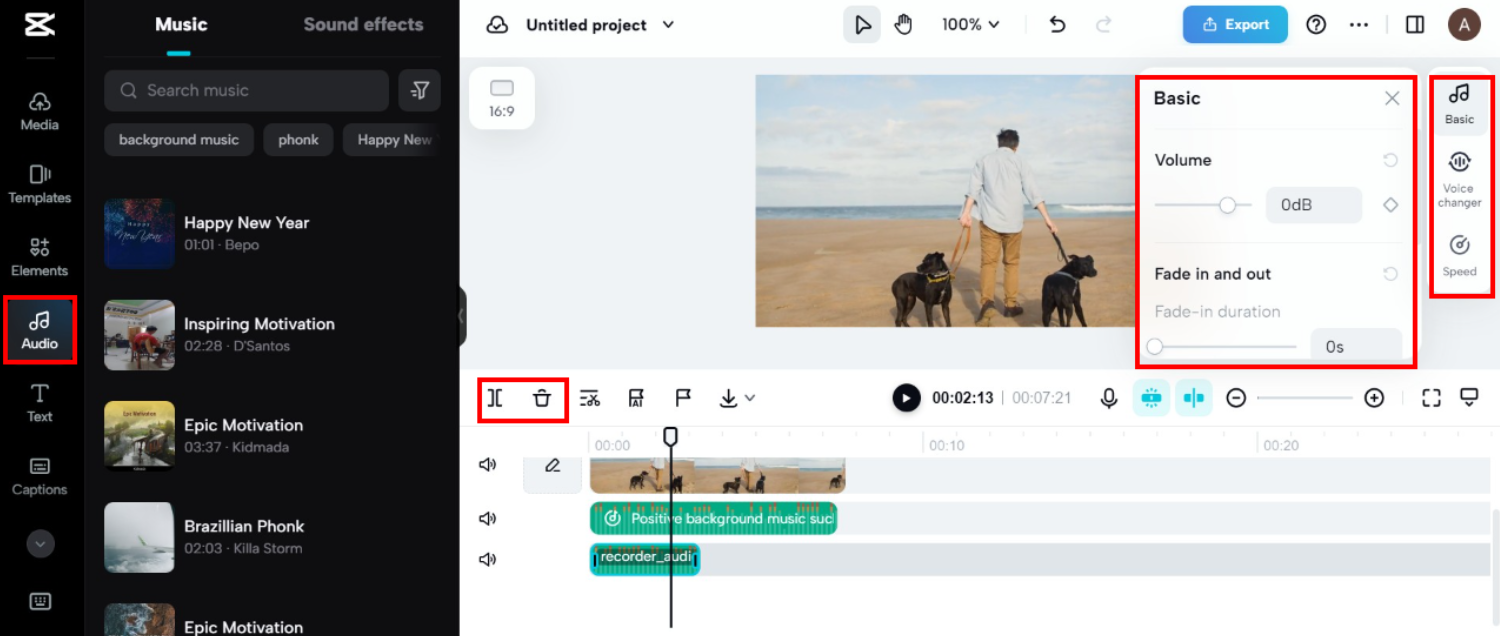The width and height of the screenshot is (1500, 636).
Task: Toggle timeline magnet snapping
Action: pos(1151,398)
